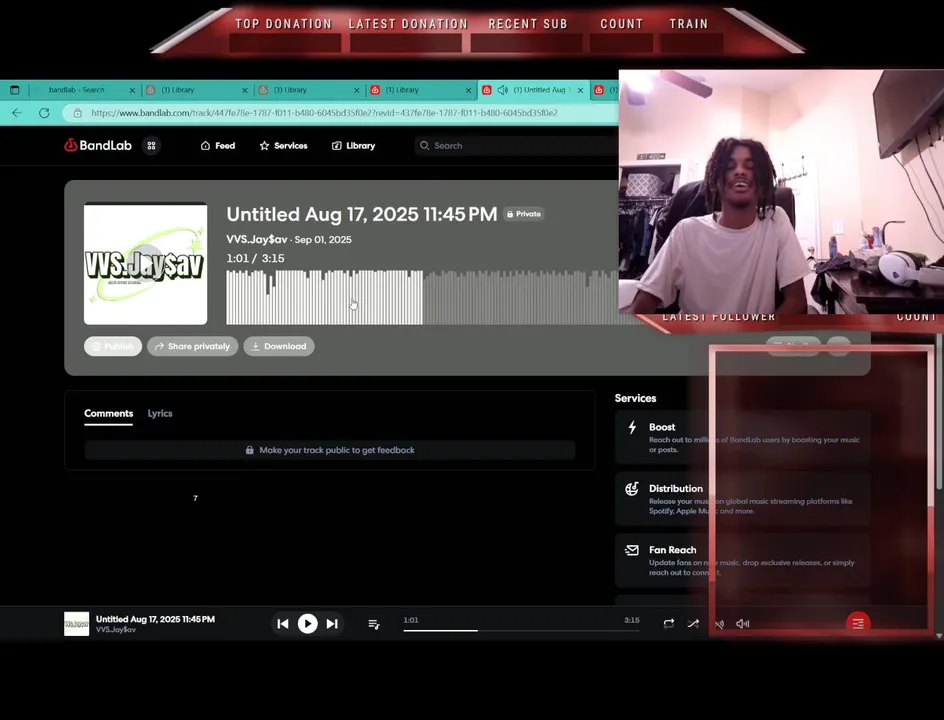Click the Services sidebar heading
The height and width of the screenshot is (720, 944).
point(635,399)
